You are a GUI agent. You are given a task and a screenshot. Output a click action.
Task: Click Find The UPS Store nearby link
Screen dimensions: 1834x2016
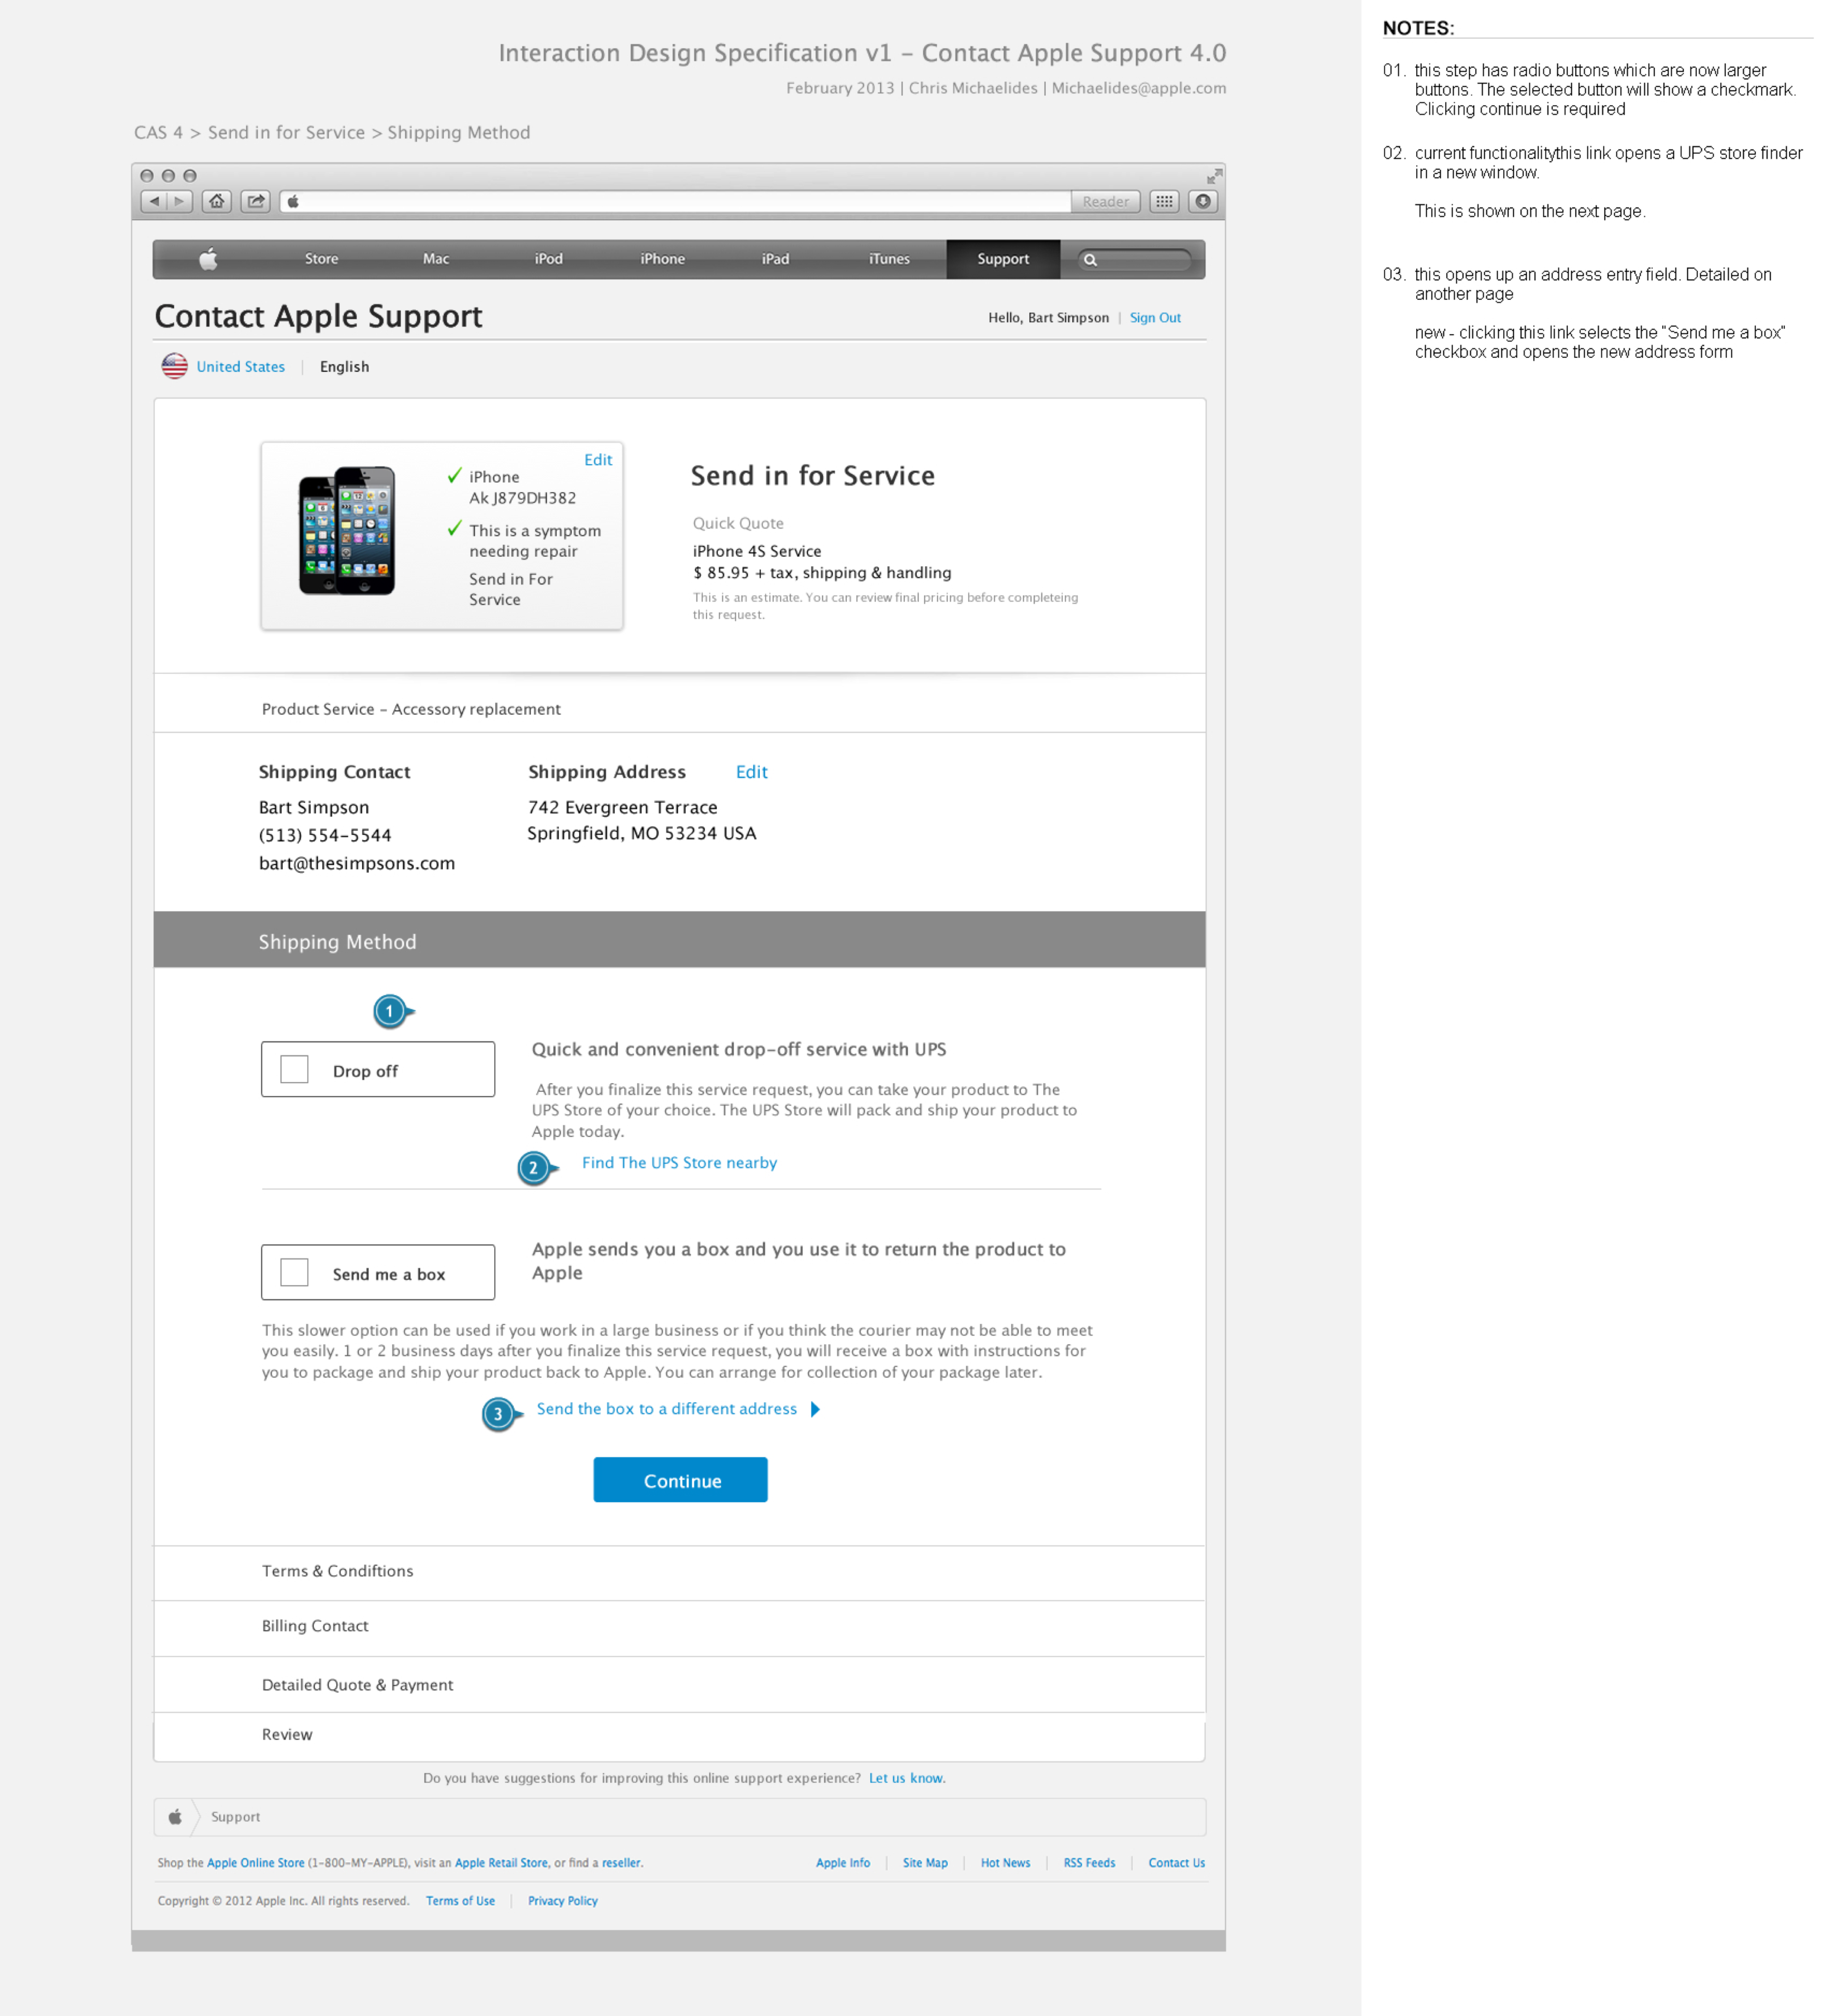click(679, 1162)
